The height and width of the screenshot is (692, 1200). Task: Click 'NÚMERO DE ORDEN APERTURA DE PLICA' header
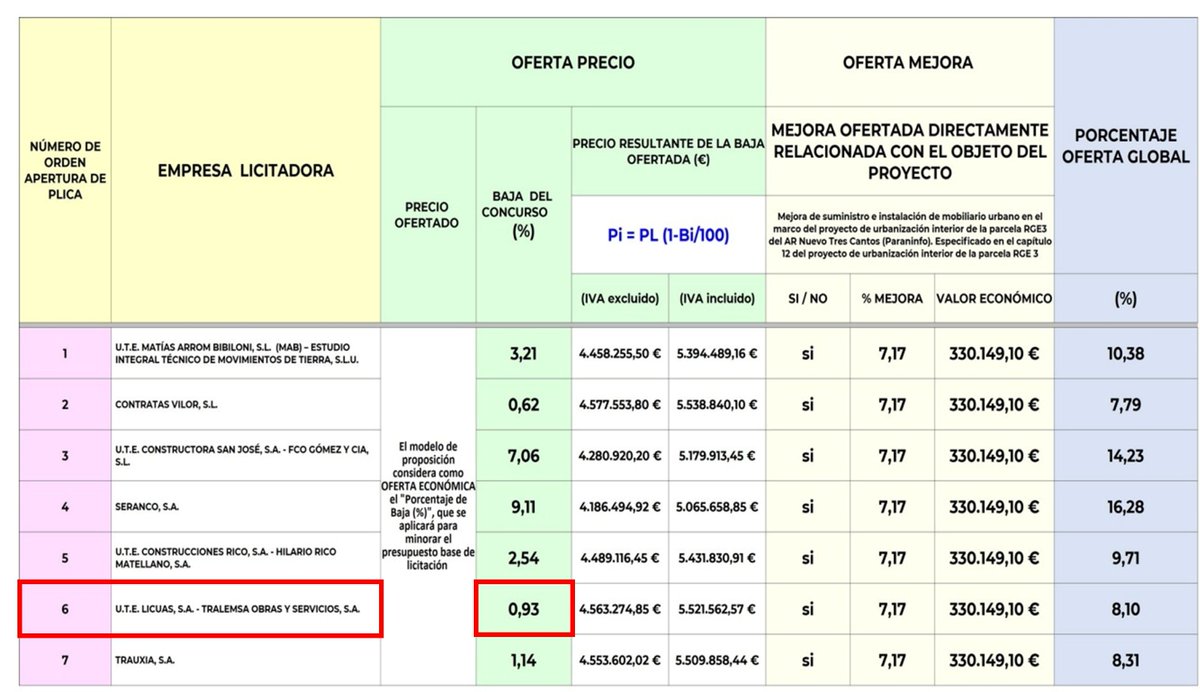65,171
